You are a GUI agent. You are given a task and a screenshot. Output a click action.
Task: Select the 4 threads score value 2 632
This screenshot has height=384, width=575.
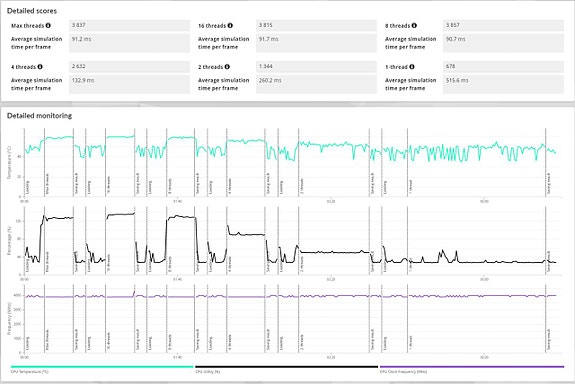[x=129, y=66]
